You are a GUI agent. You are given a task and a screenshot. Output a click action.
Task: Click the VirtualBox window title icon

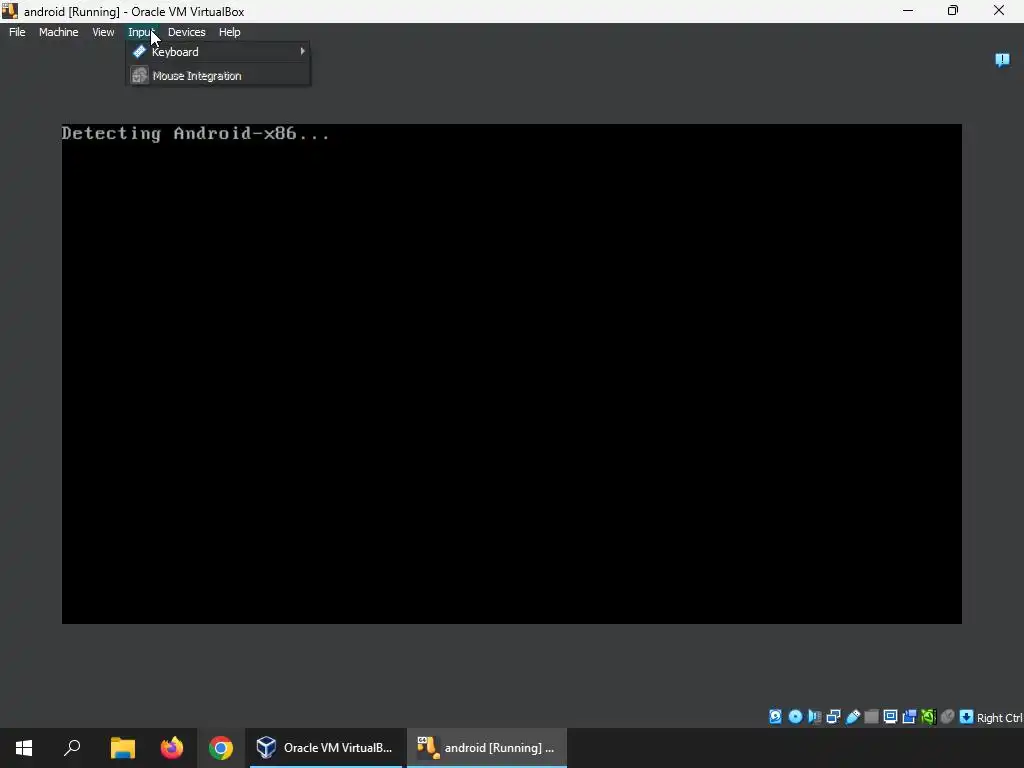tap(9, 11)
